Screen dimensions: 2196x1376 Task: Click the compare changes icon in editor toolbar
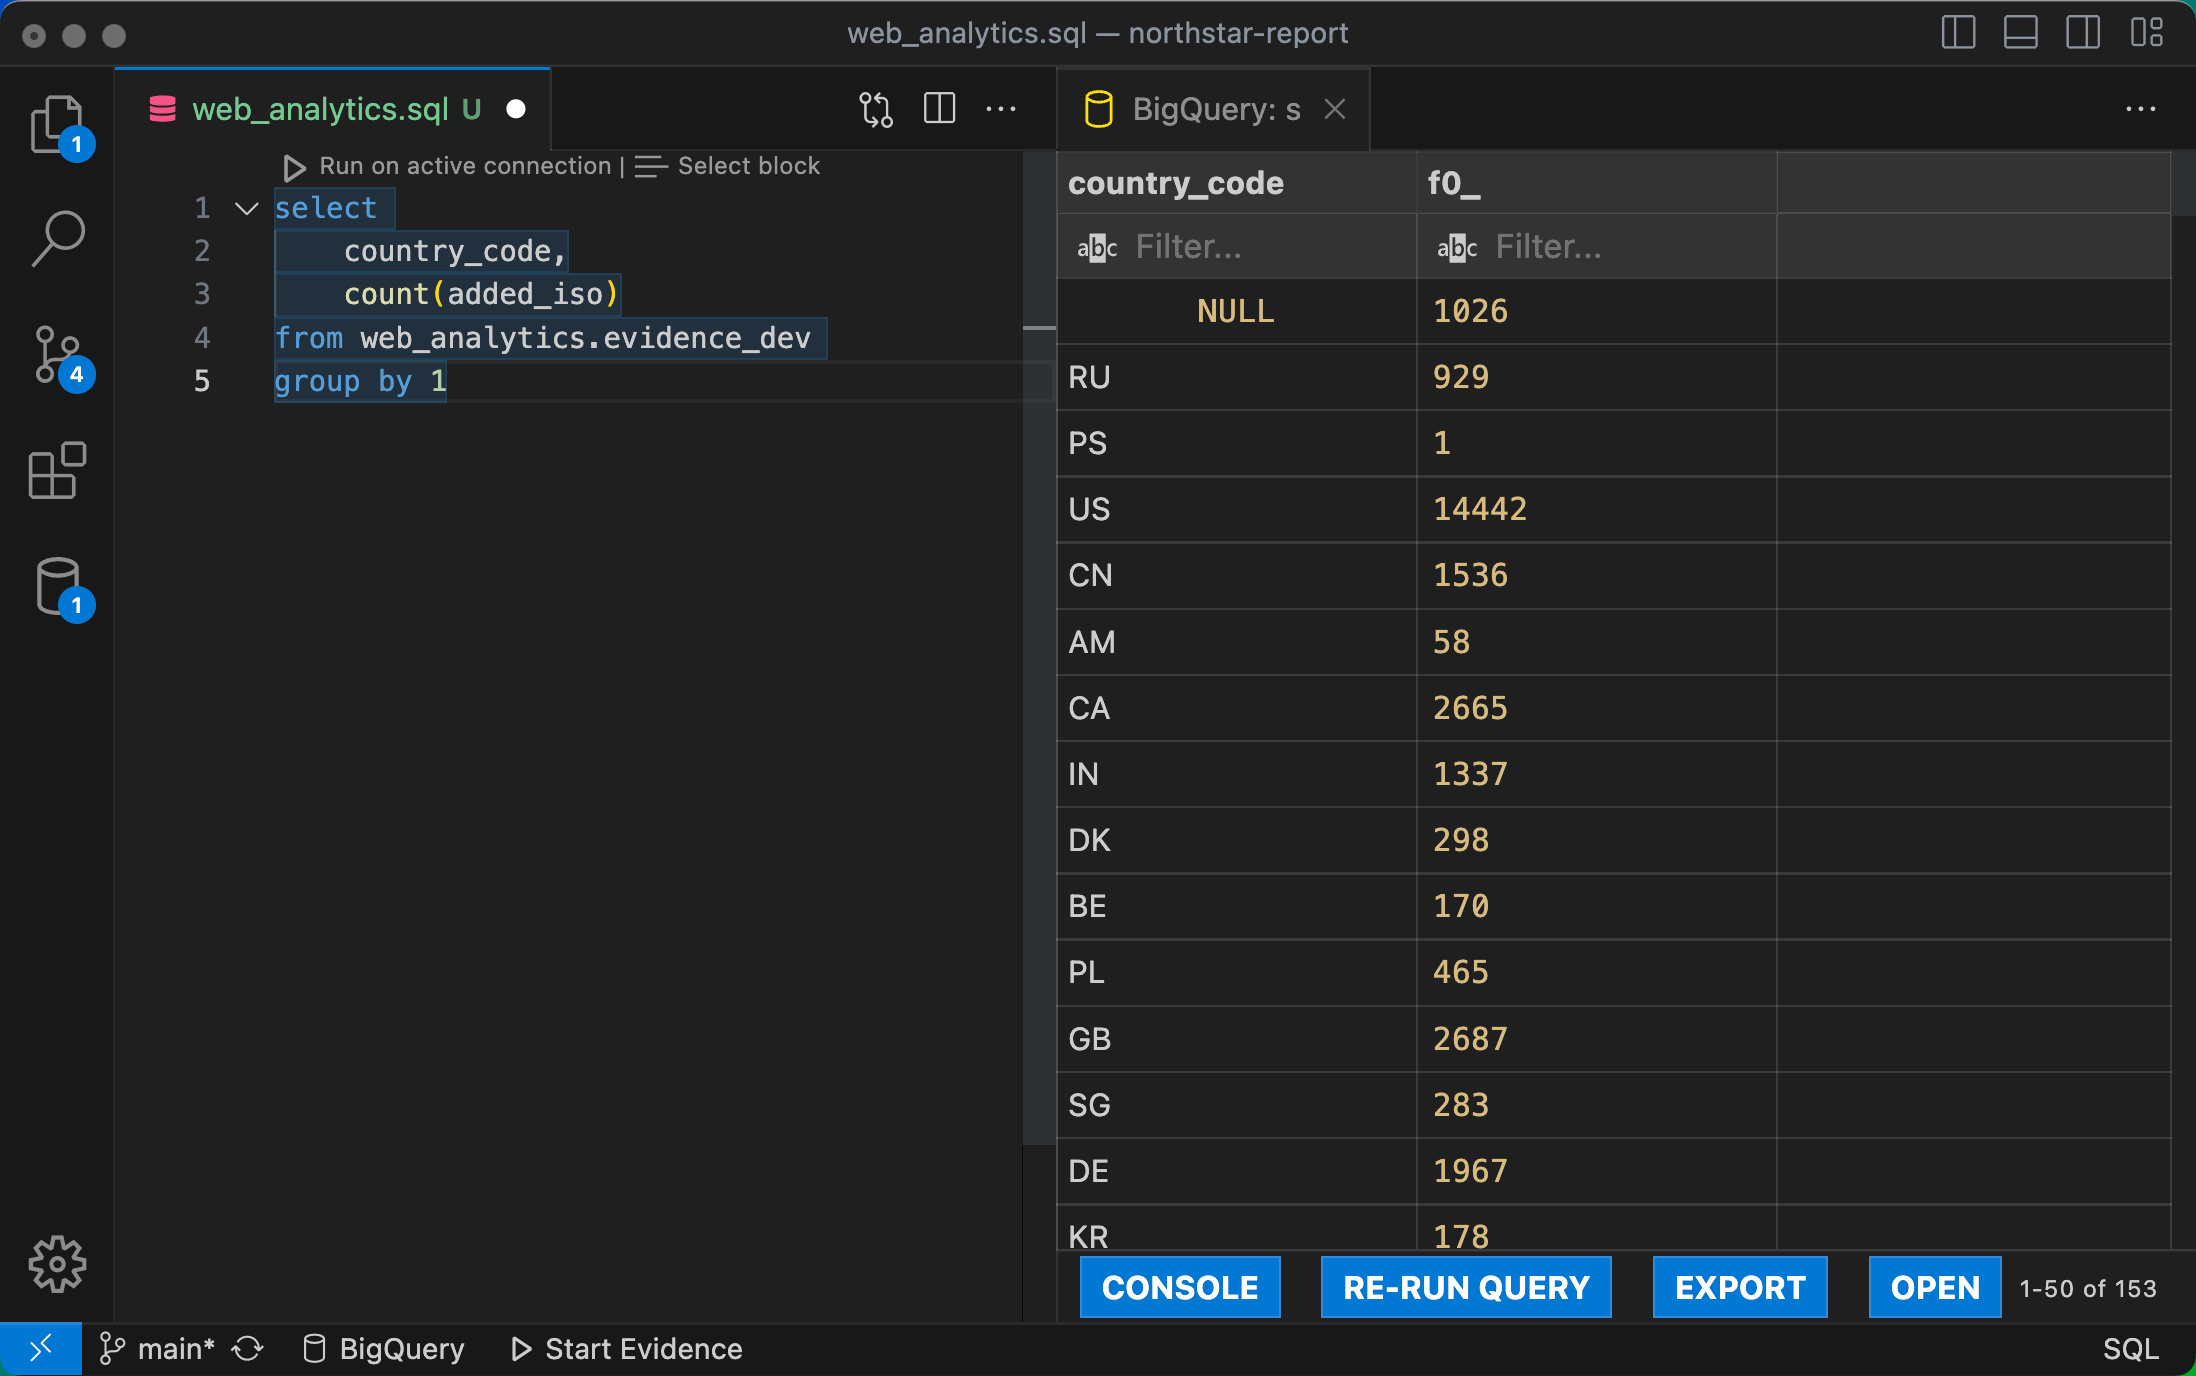pyautogui.click(x=876, y=109)
